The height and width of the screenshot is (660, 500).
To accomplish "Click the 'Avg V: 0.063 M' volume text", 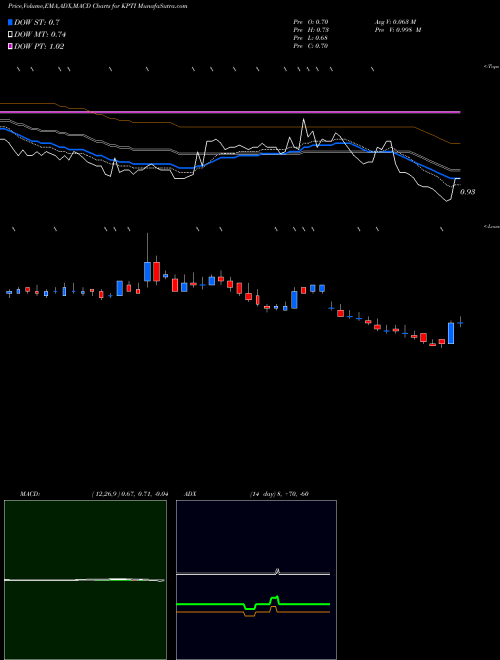I will tap(395, 22).
